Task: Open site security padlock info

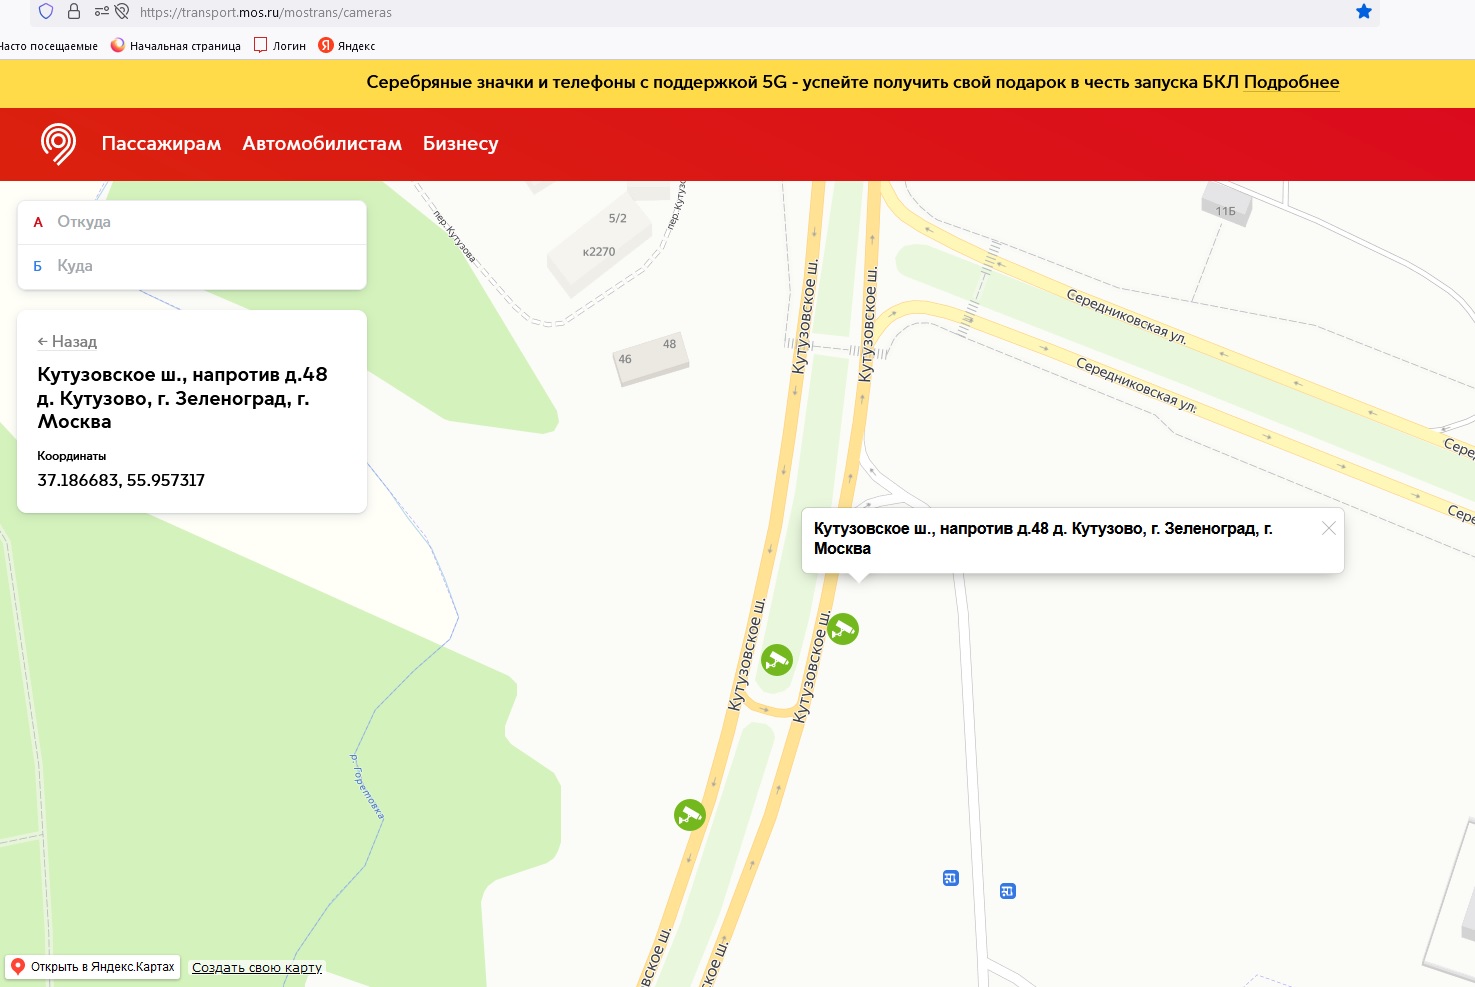Action: 74,12
